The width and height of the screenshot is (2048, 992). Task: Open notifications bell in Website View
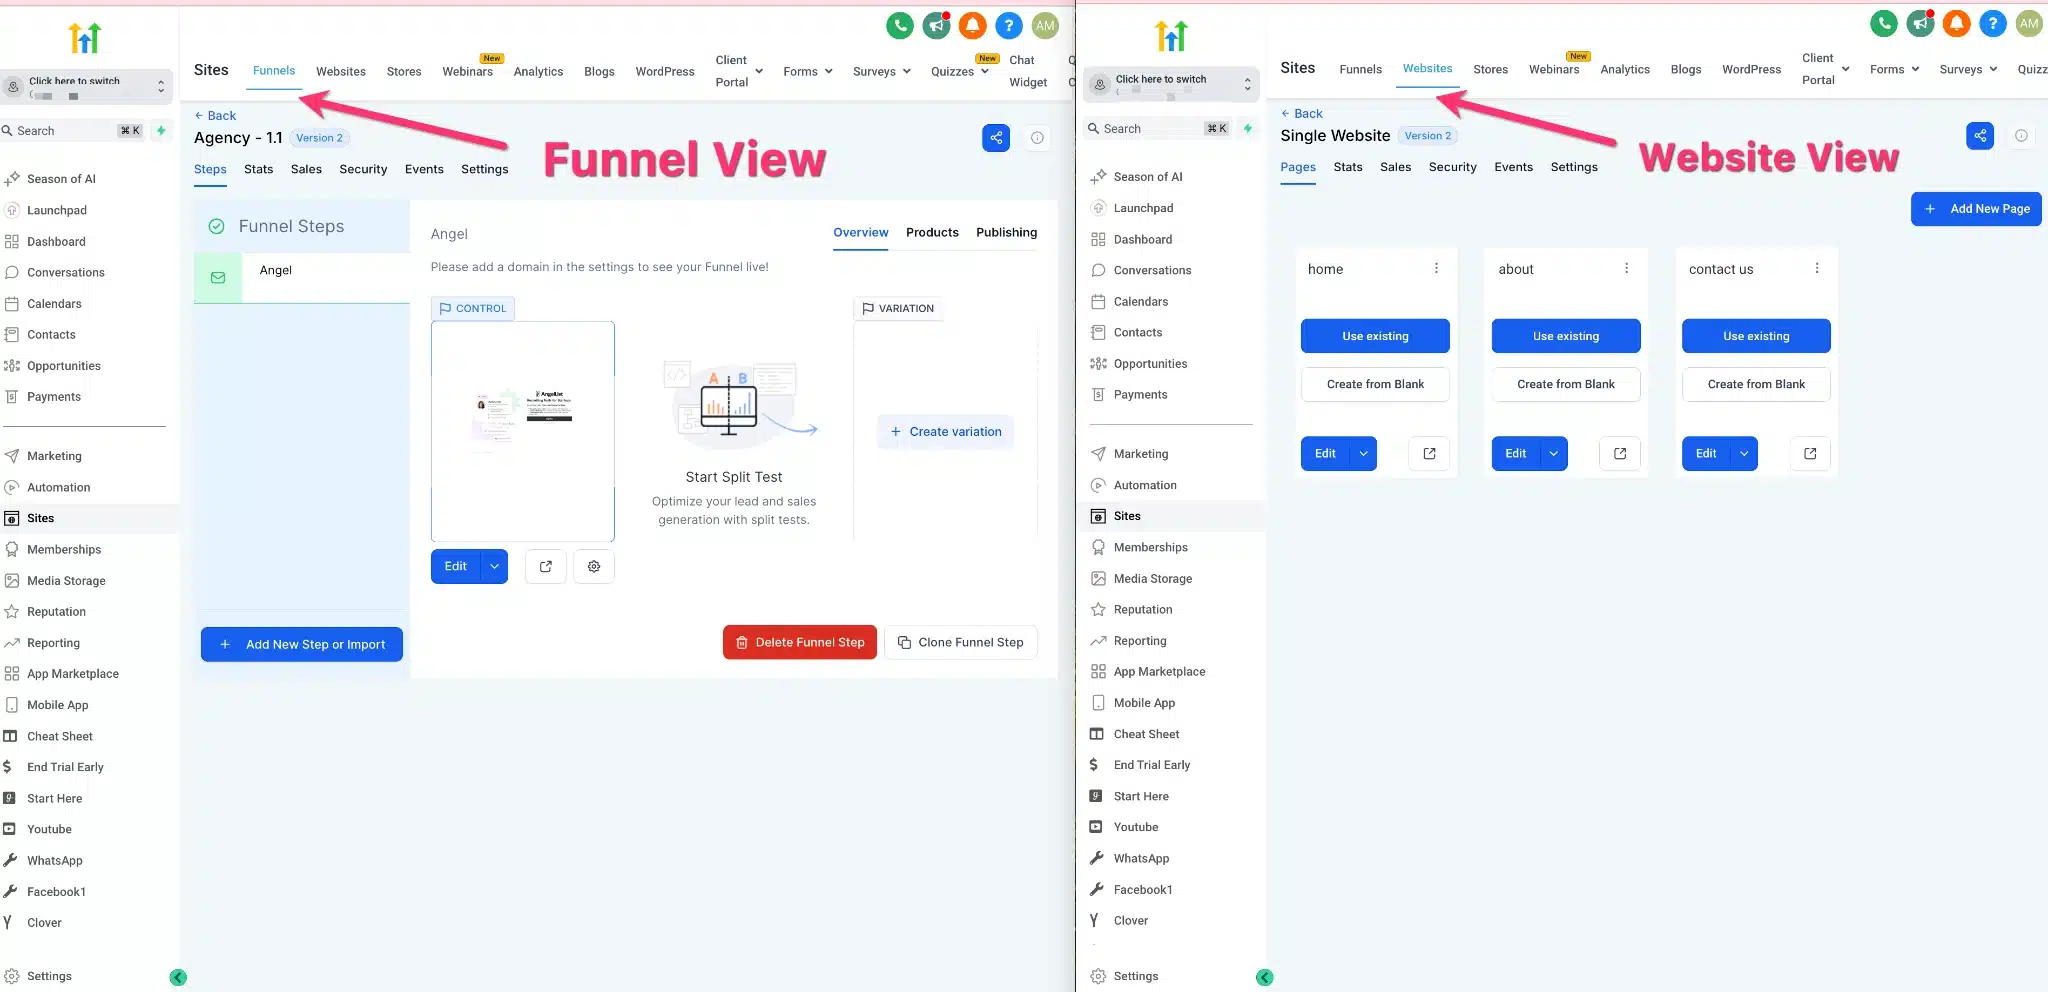pyautogui.click(x=1957, y=23)
